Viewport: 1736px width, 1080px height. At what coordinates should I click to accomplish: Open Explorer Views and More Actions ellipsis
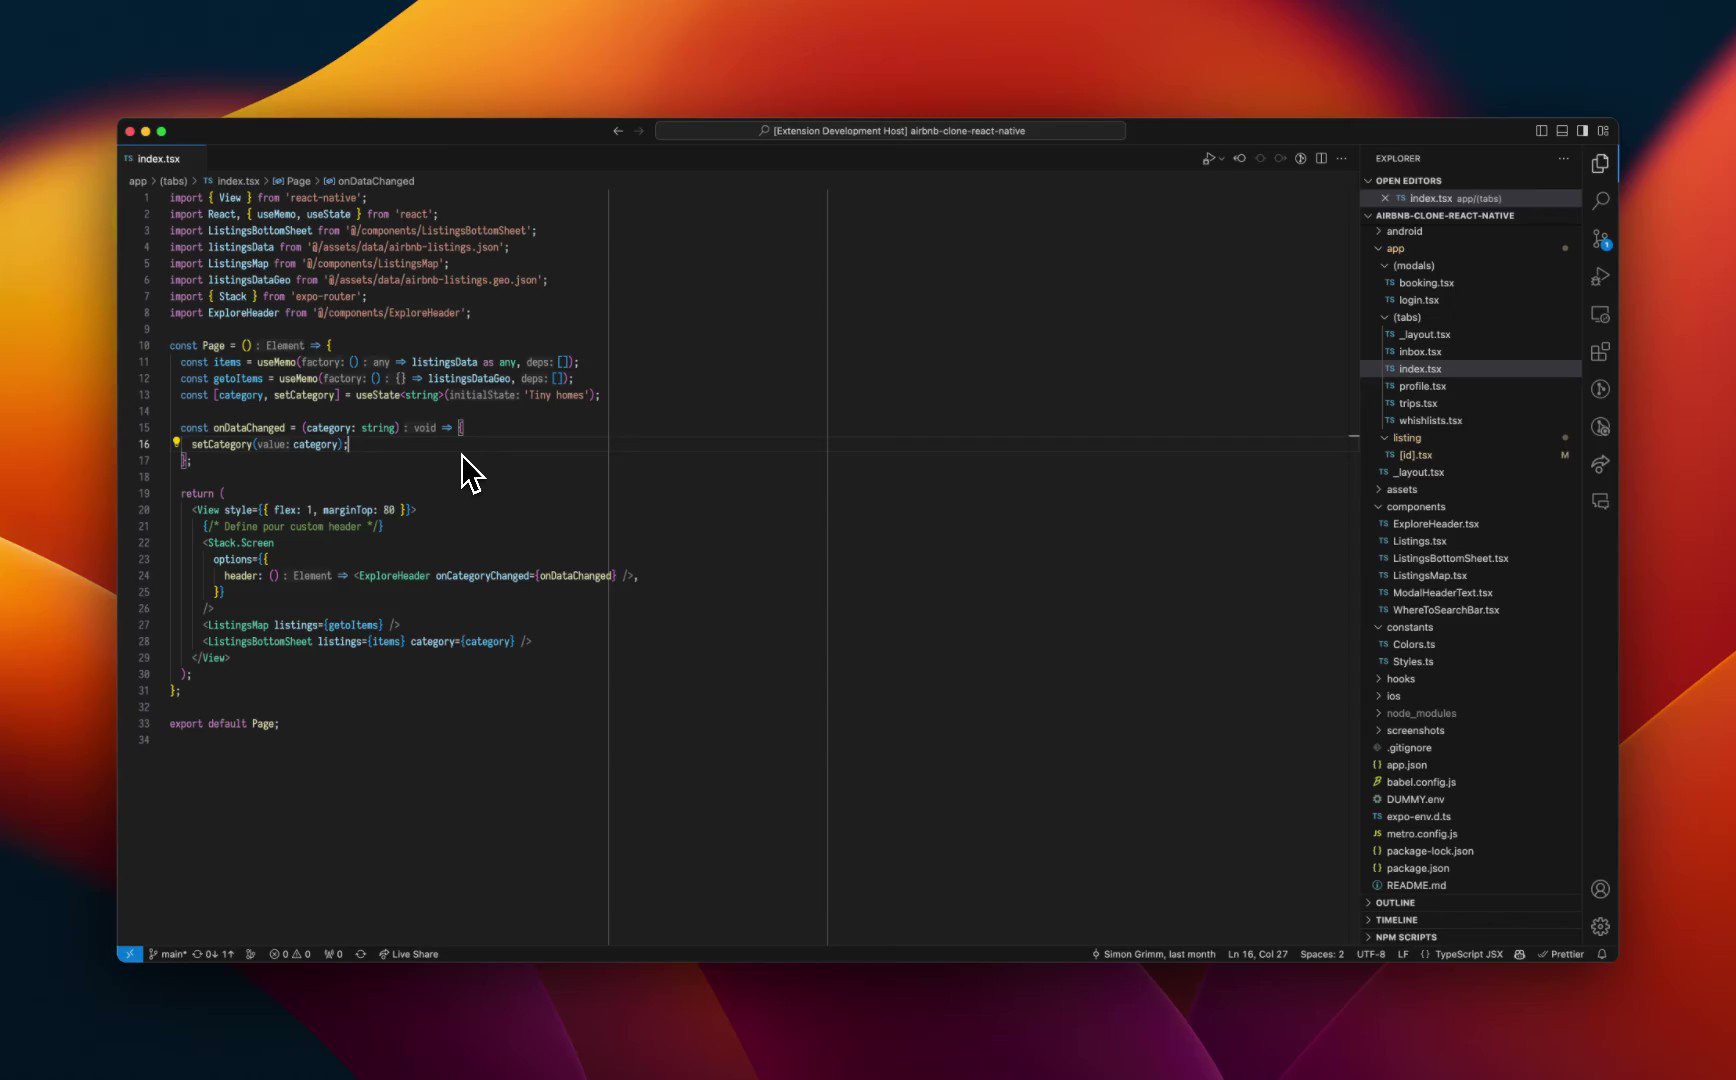(x=1563, y=158)
